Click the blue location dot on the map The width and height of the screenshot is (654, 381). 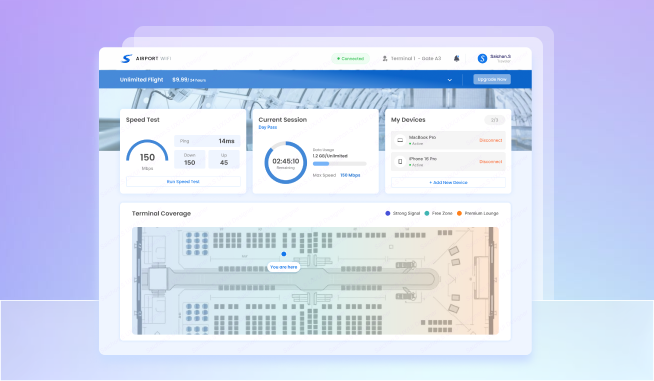(284, 254)
